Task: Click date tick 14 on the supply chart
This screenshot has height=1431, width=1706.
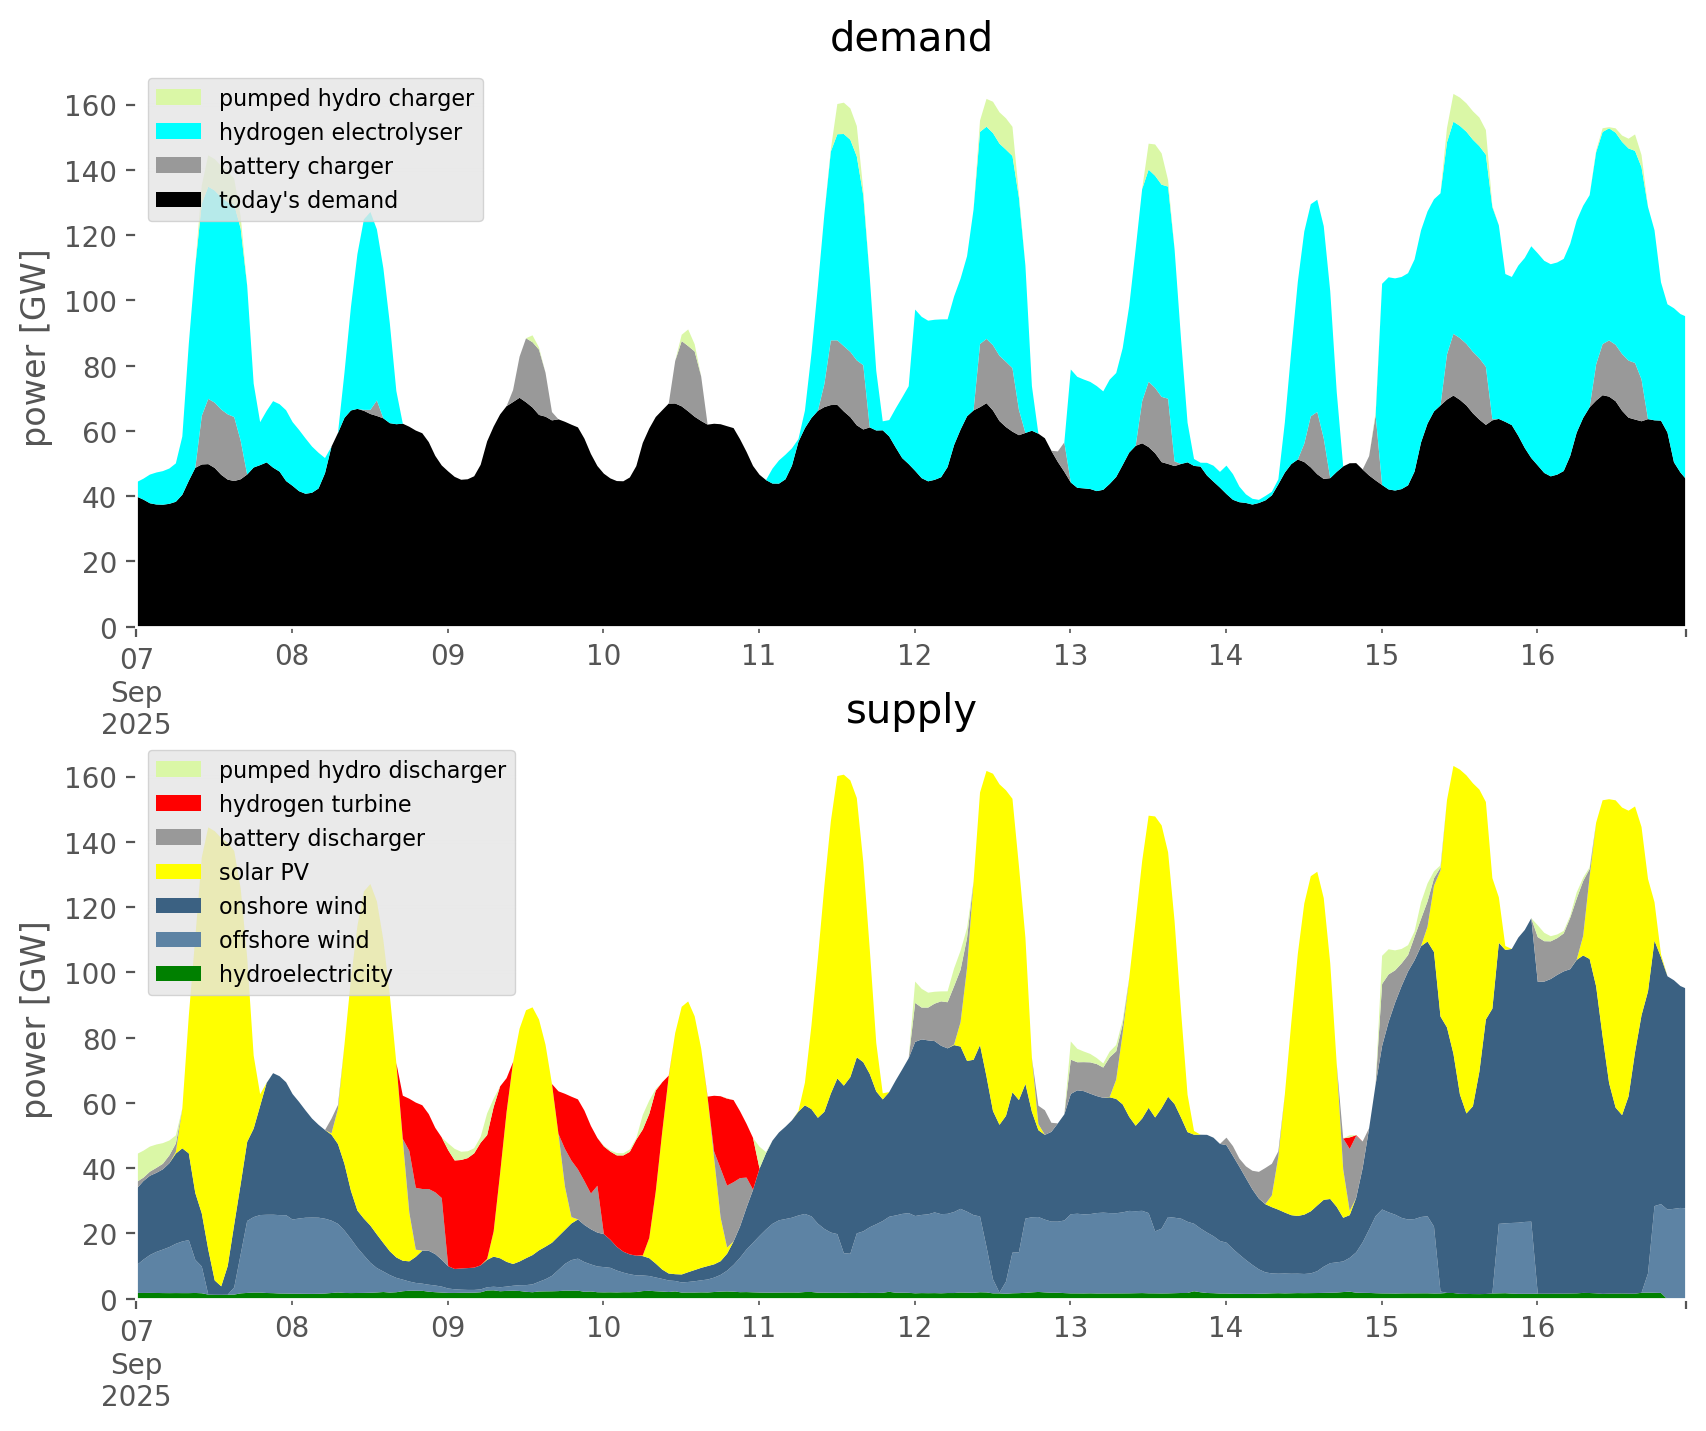Action: coord(1225,1328)
